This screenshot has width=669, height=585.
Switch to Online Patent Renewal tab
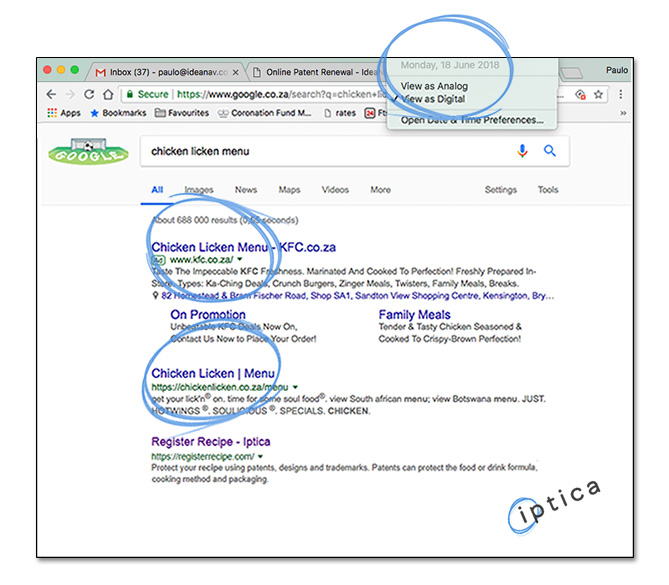tap(316, 72)
